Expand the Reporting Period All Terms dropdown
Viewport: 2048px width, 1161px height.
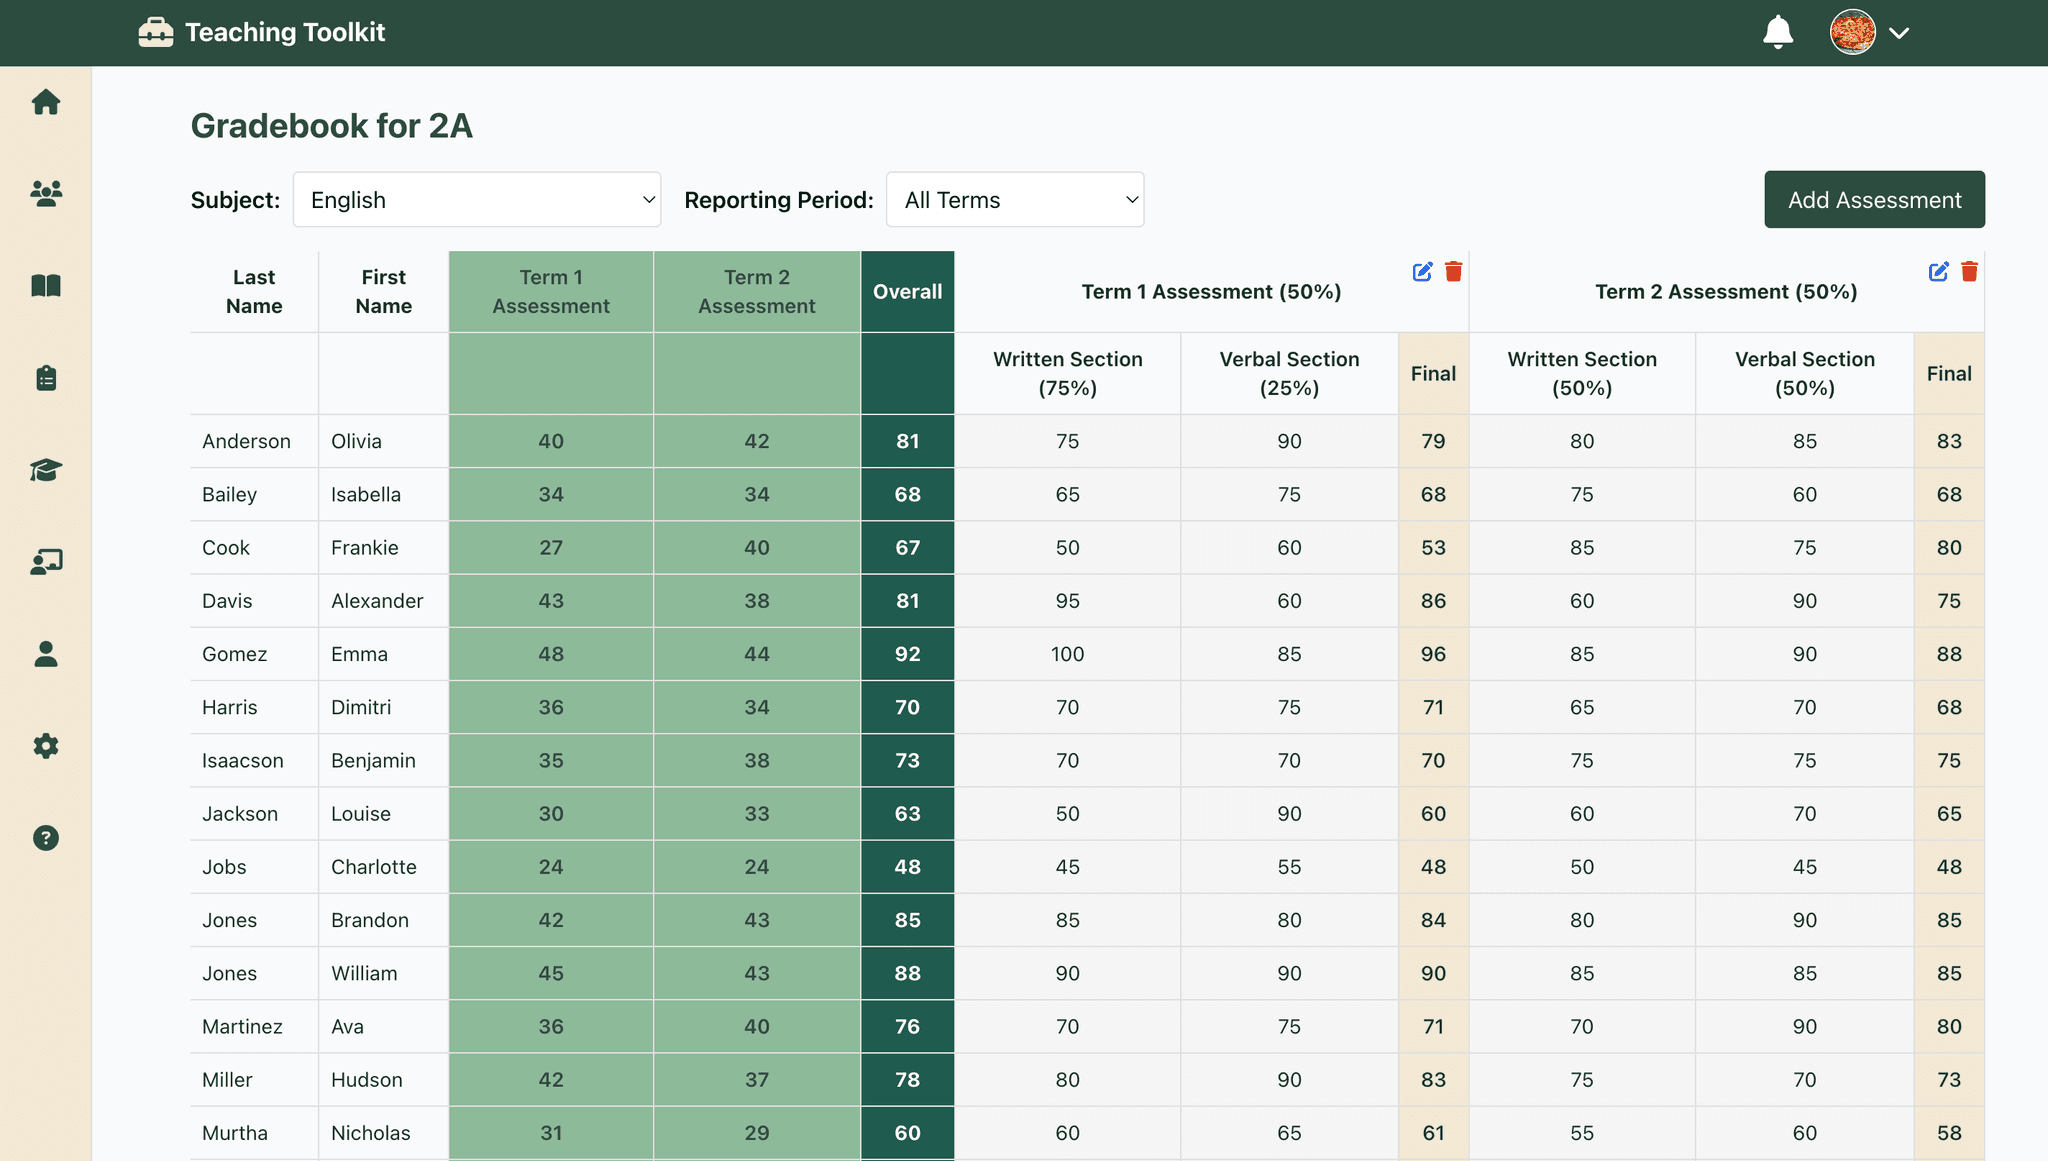click(1014, 200)
